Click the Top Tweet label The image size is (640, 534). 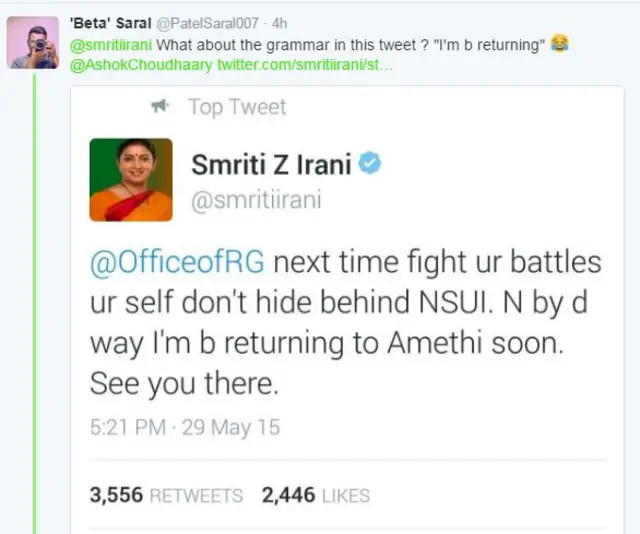point(236,107)
